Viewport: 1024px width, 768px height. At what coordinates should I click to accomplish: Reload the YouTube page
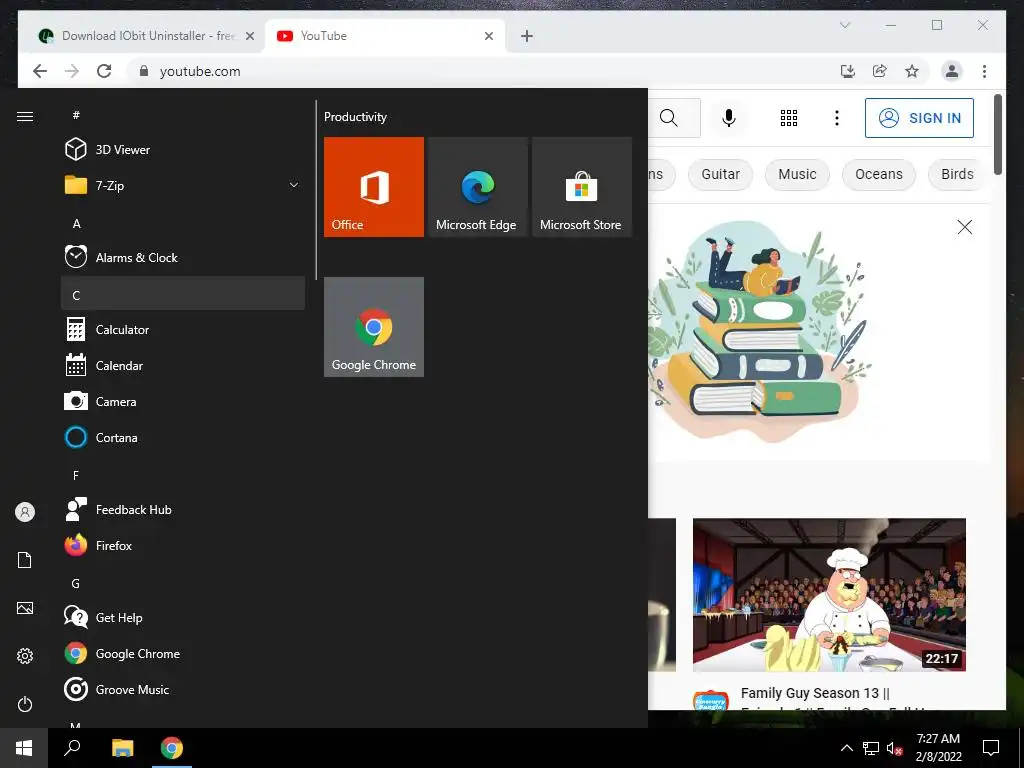click(104, 71)
